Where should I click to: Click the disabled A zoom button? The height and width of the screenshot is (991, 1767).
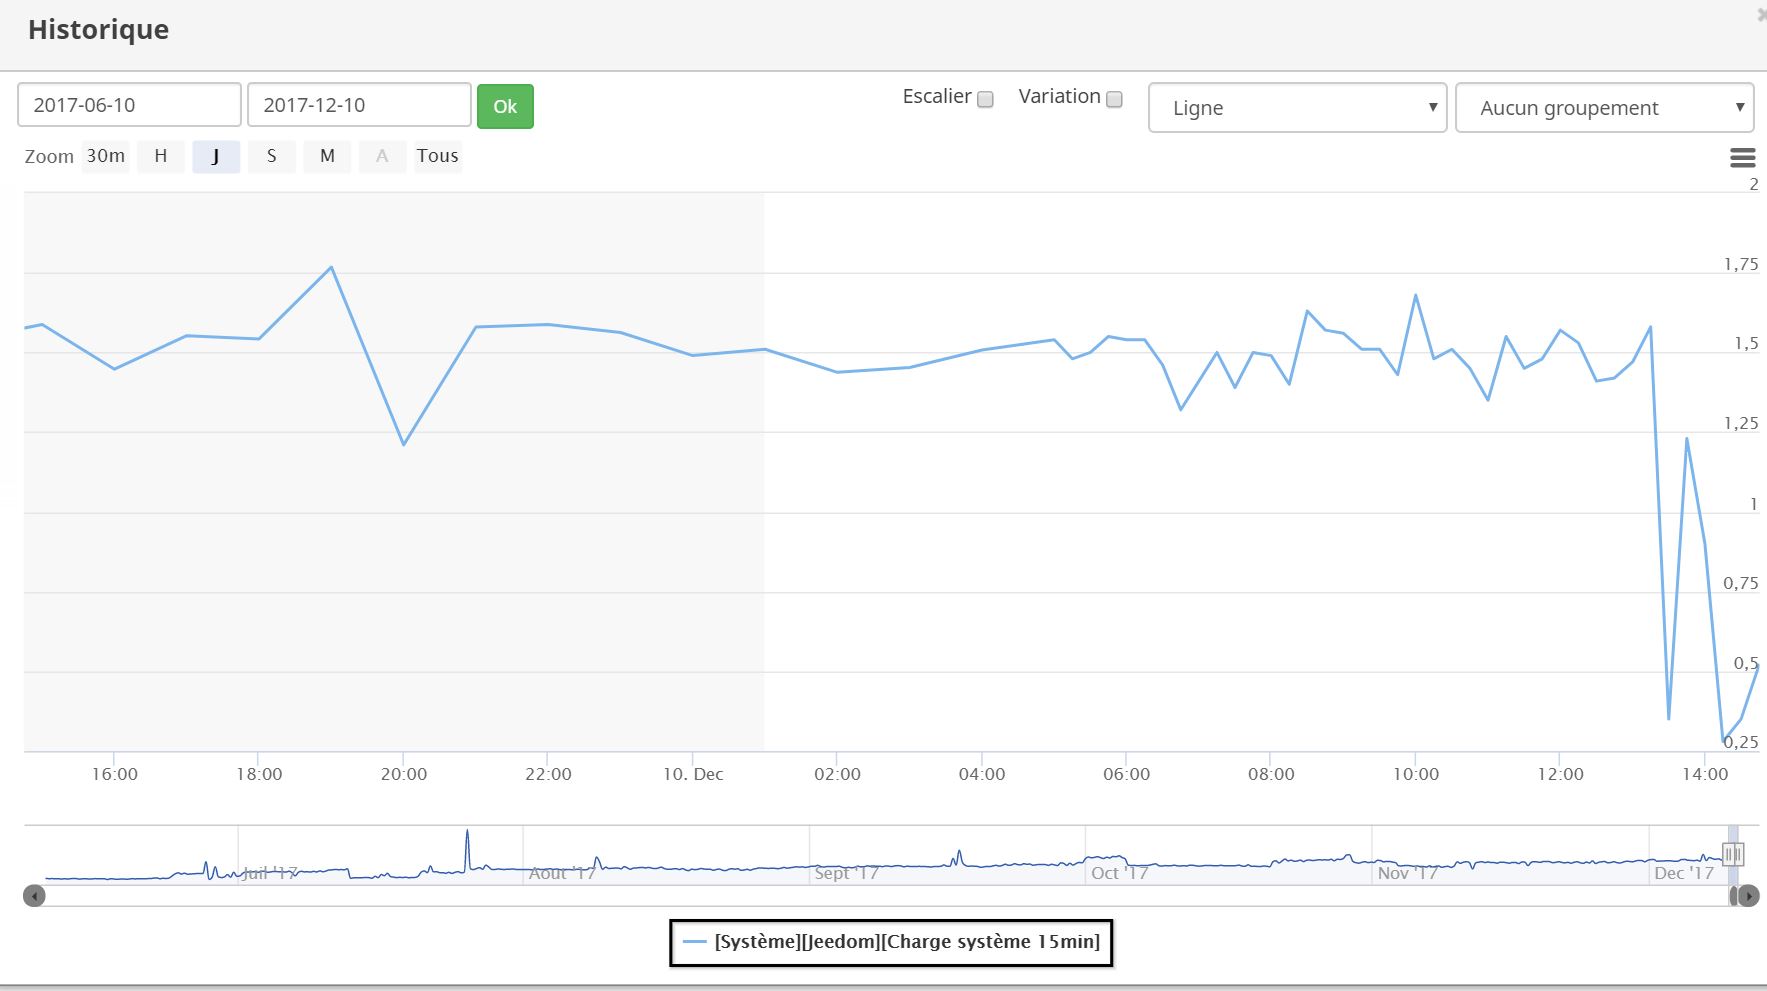click(382, 156)
